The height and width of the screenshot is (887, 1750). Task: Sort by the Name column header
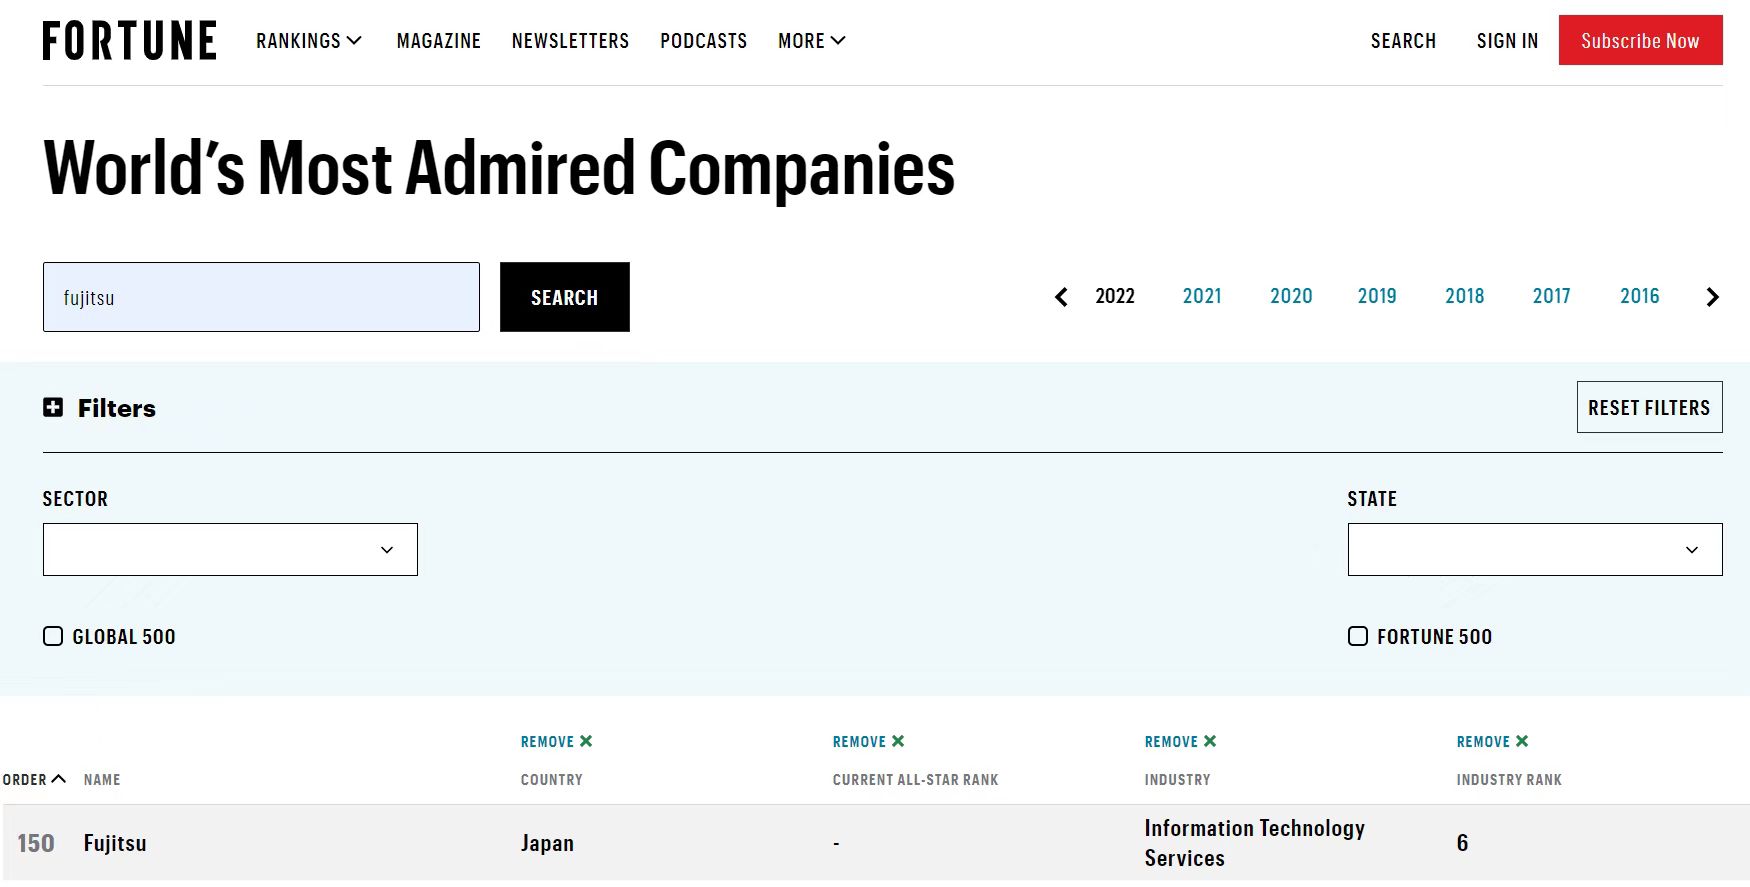click(102, 779)
